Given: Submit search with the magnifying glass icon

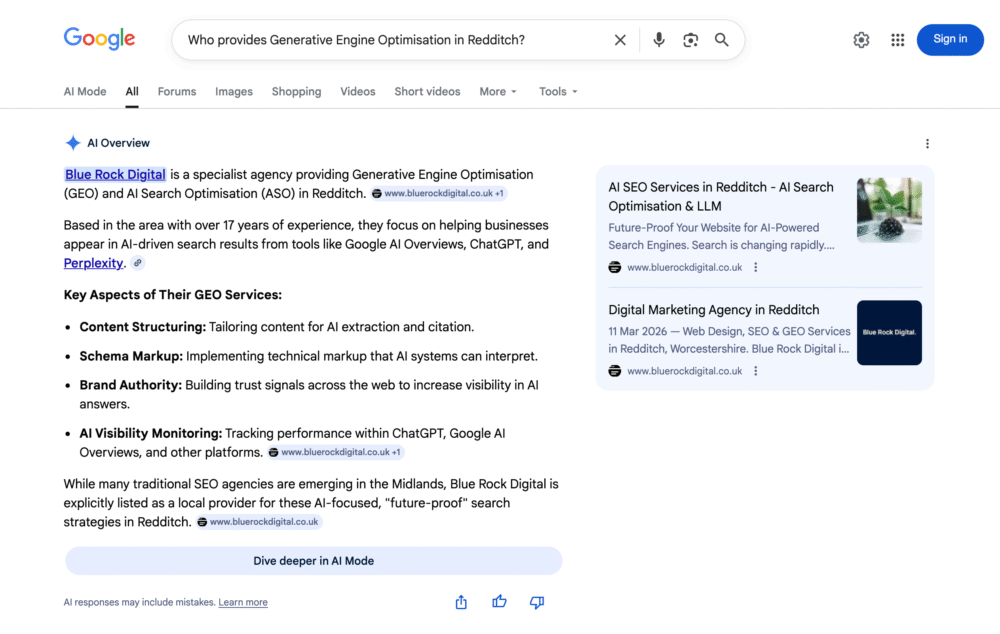Looking at the screenshot, I should pyautogui.click(x=721, y=40).
